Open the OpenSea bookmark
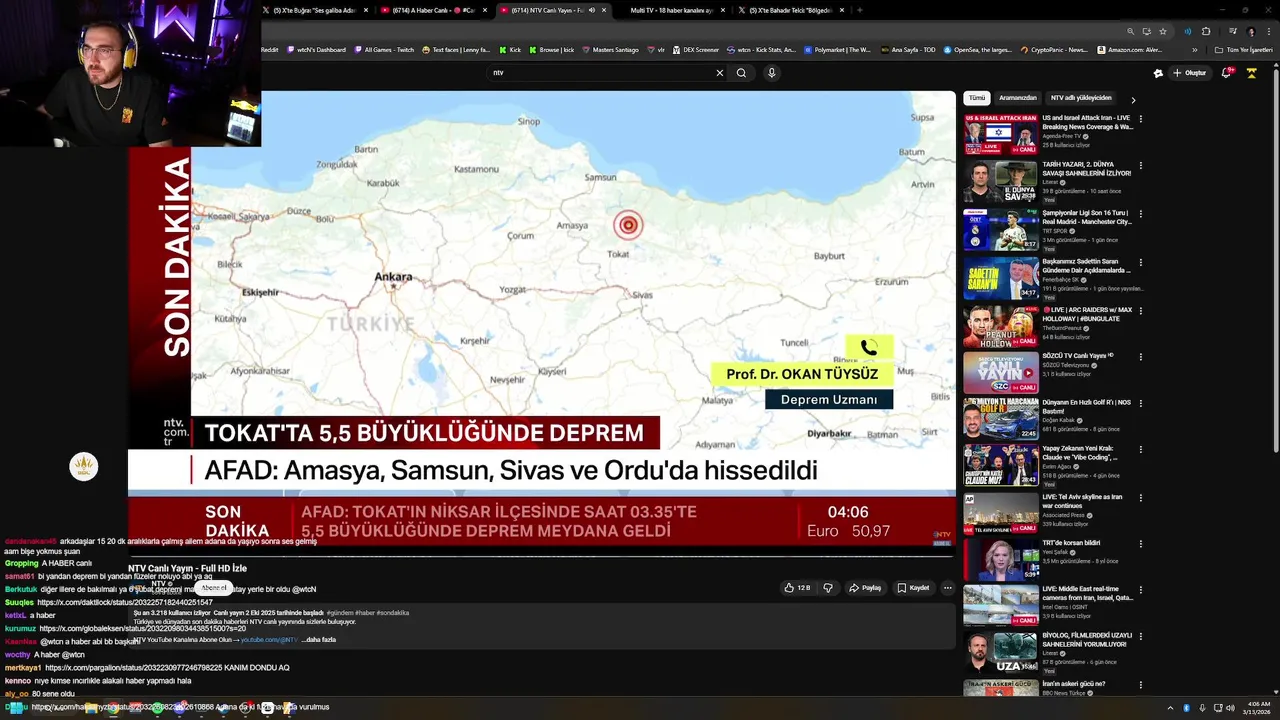The width and height of the screenshot is (1280, 720). (977, 49)
